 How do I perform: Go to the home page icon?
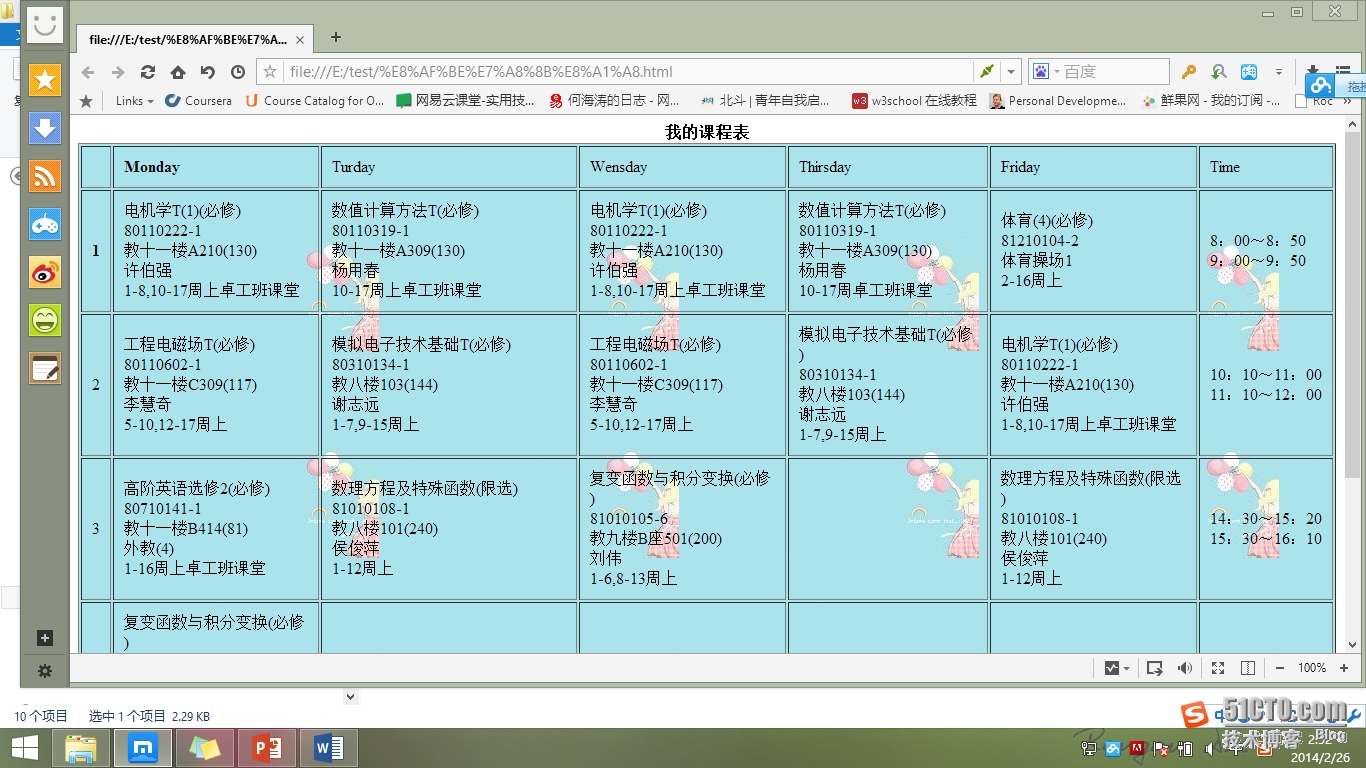tap(178, 72)
